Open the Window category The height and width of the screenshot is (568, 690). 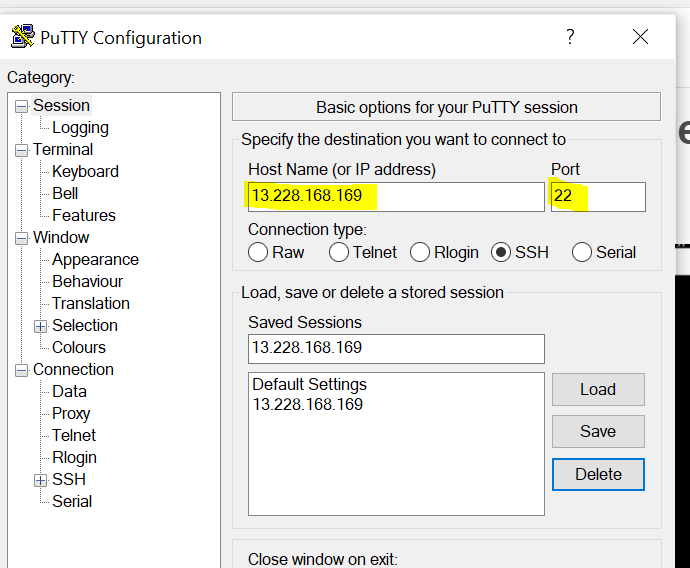(x=61, y=238)
